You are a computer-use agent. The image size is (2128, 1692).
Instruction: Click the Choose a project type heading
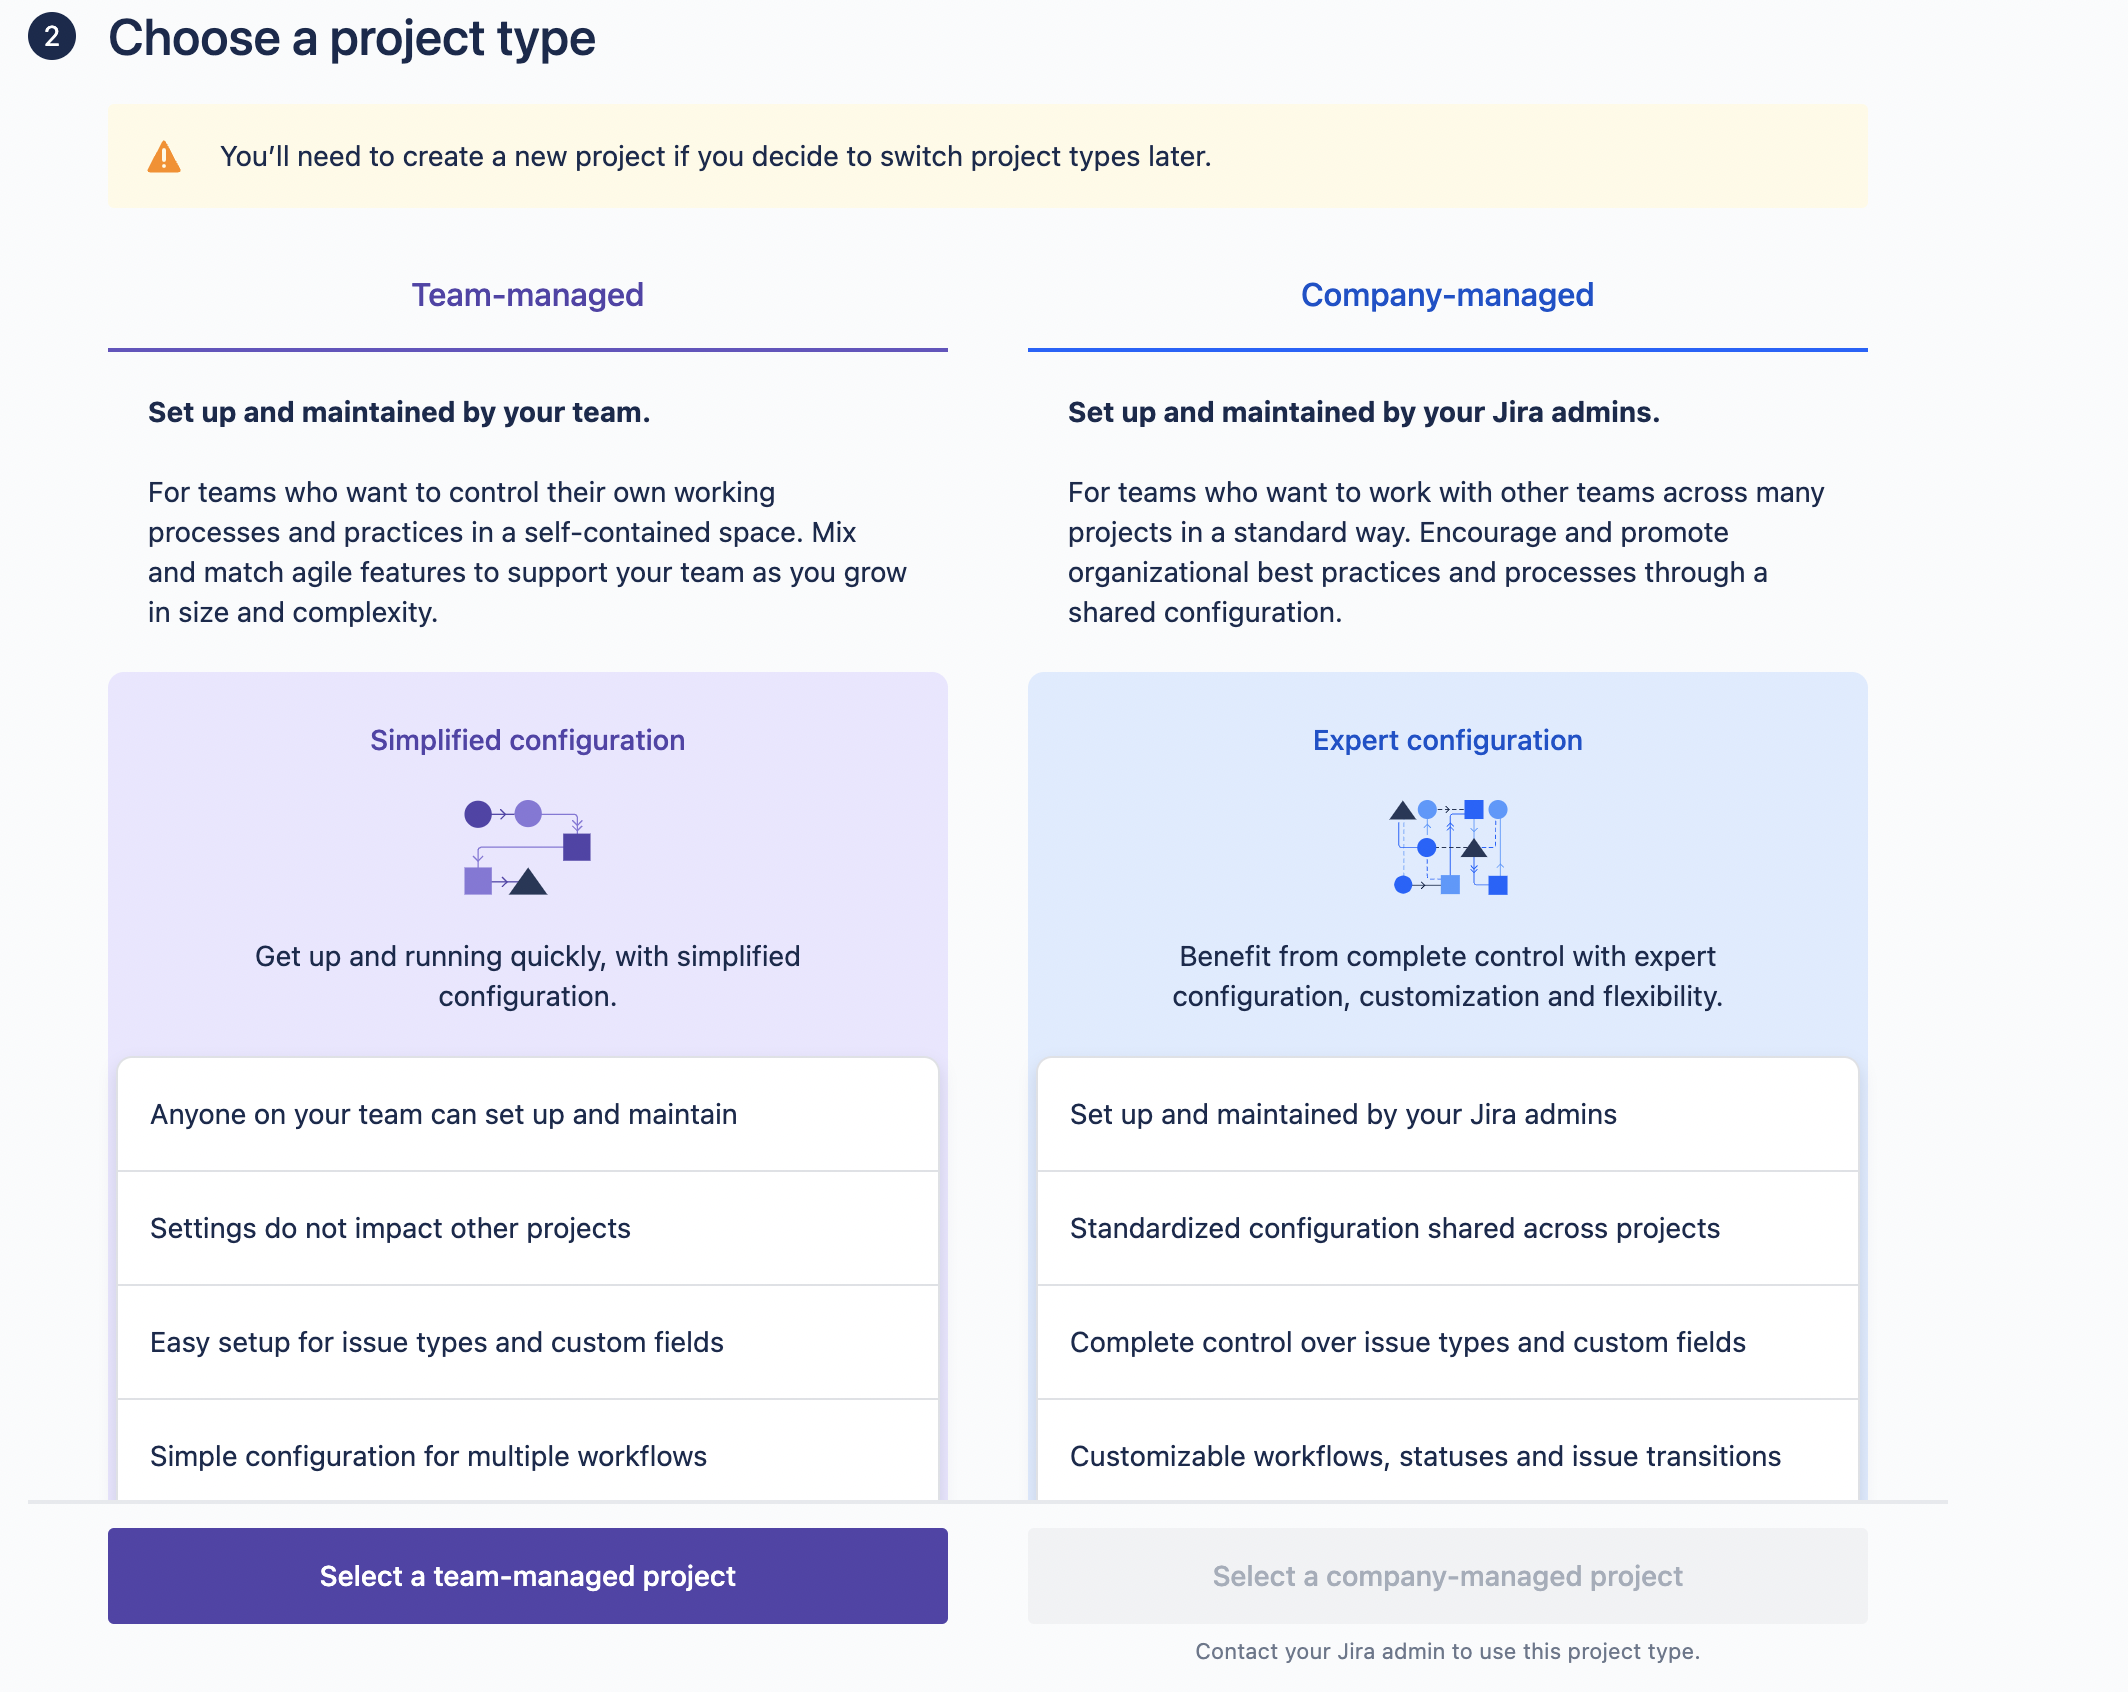[350, 38]
